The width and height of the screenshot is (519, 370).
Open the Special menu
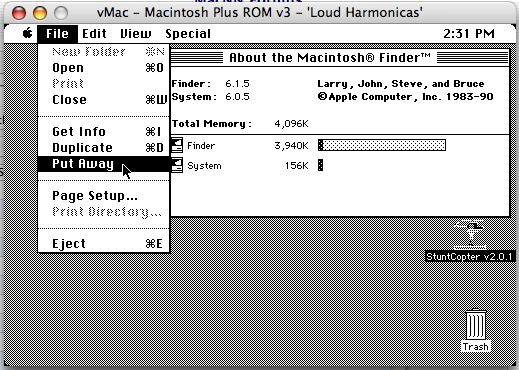(x=188, y=34)
